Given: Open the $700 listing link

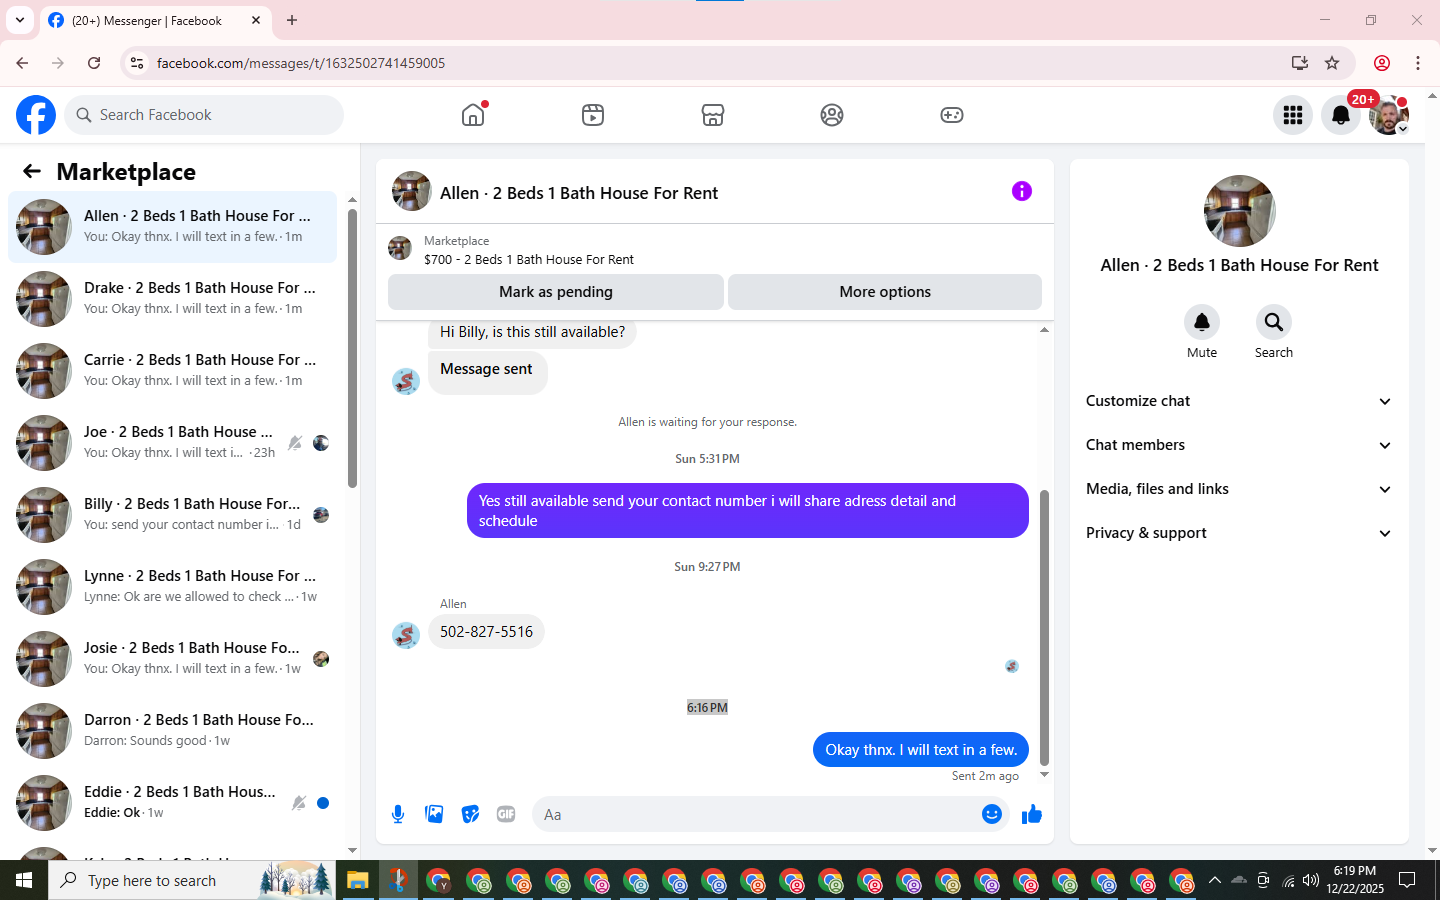Looking at the screenshot, I should [x=529, y=259].
